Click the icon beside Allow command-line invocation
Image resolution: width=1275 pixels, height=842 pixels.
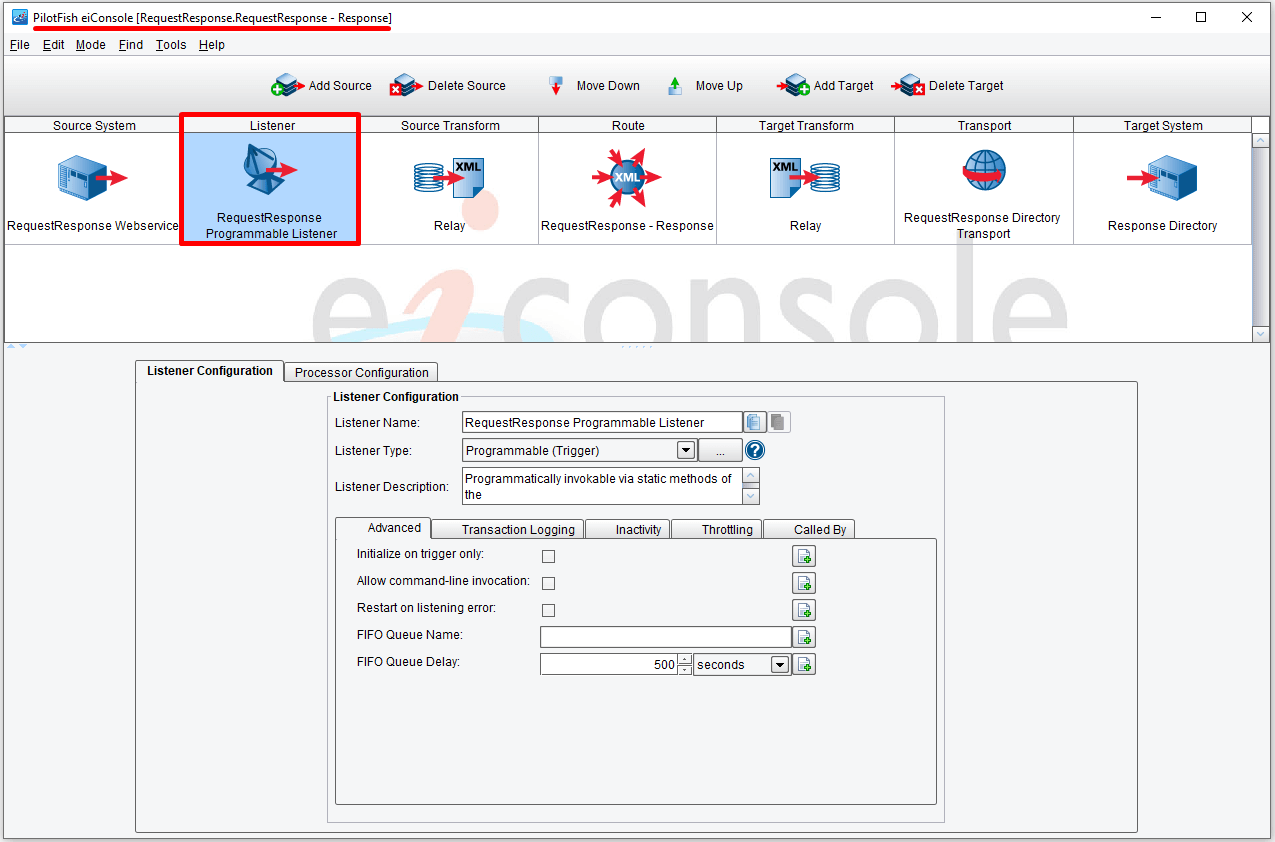tap(804, 583)
